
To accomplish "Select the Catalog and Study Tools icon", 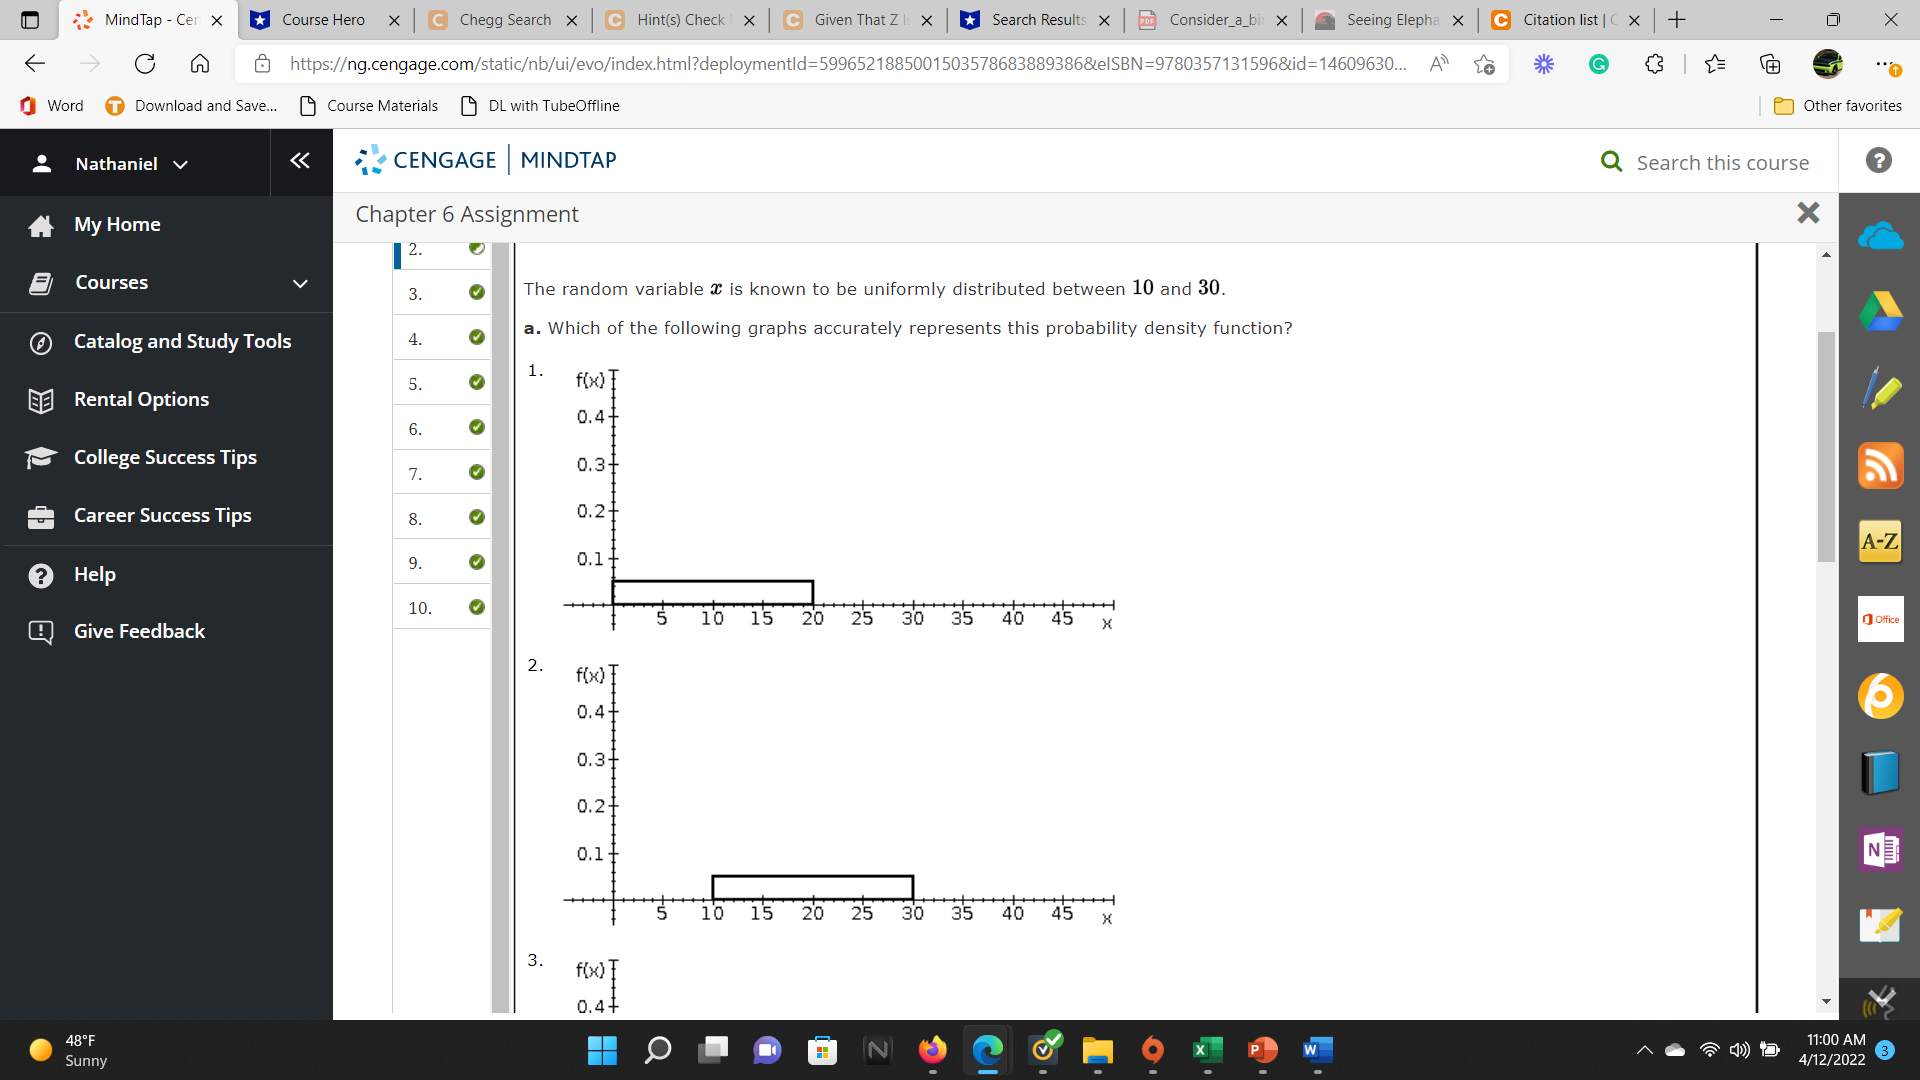I will [x=41, y=341].
